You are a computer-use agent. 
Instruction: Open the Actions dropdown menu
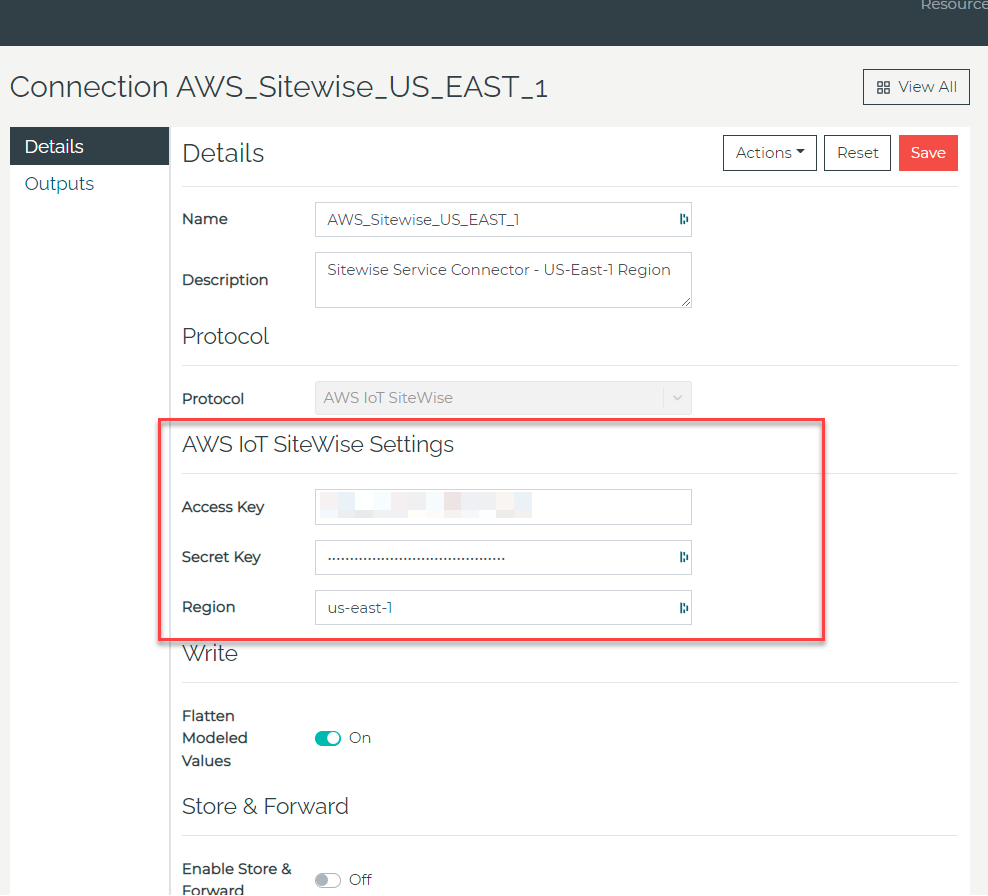point(769,153)
